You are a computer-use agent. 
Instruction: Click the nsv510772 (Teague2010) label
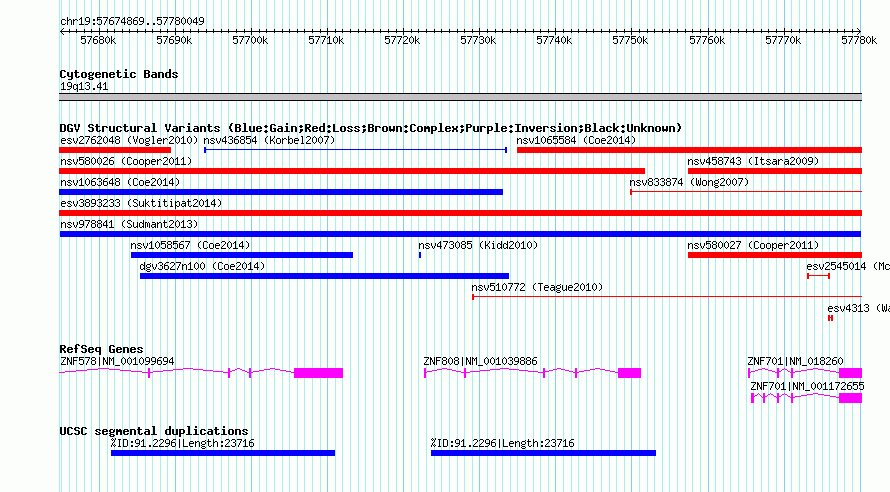(x=537, y=287)
